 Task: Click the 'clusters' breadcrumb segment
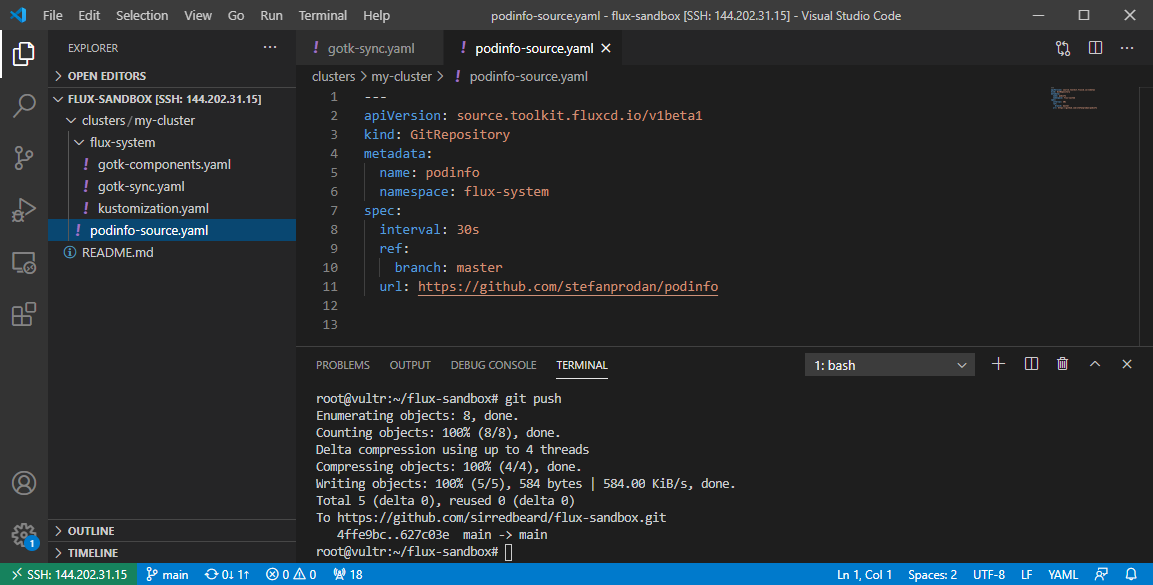(x=333, y=76)
